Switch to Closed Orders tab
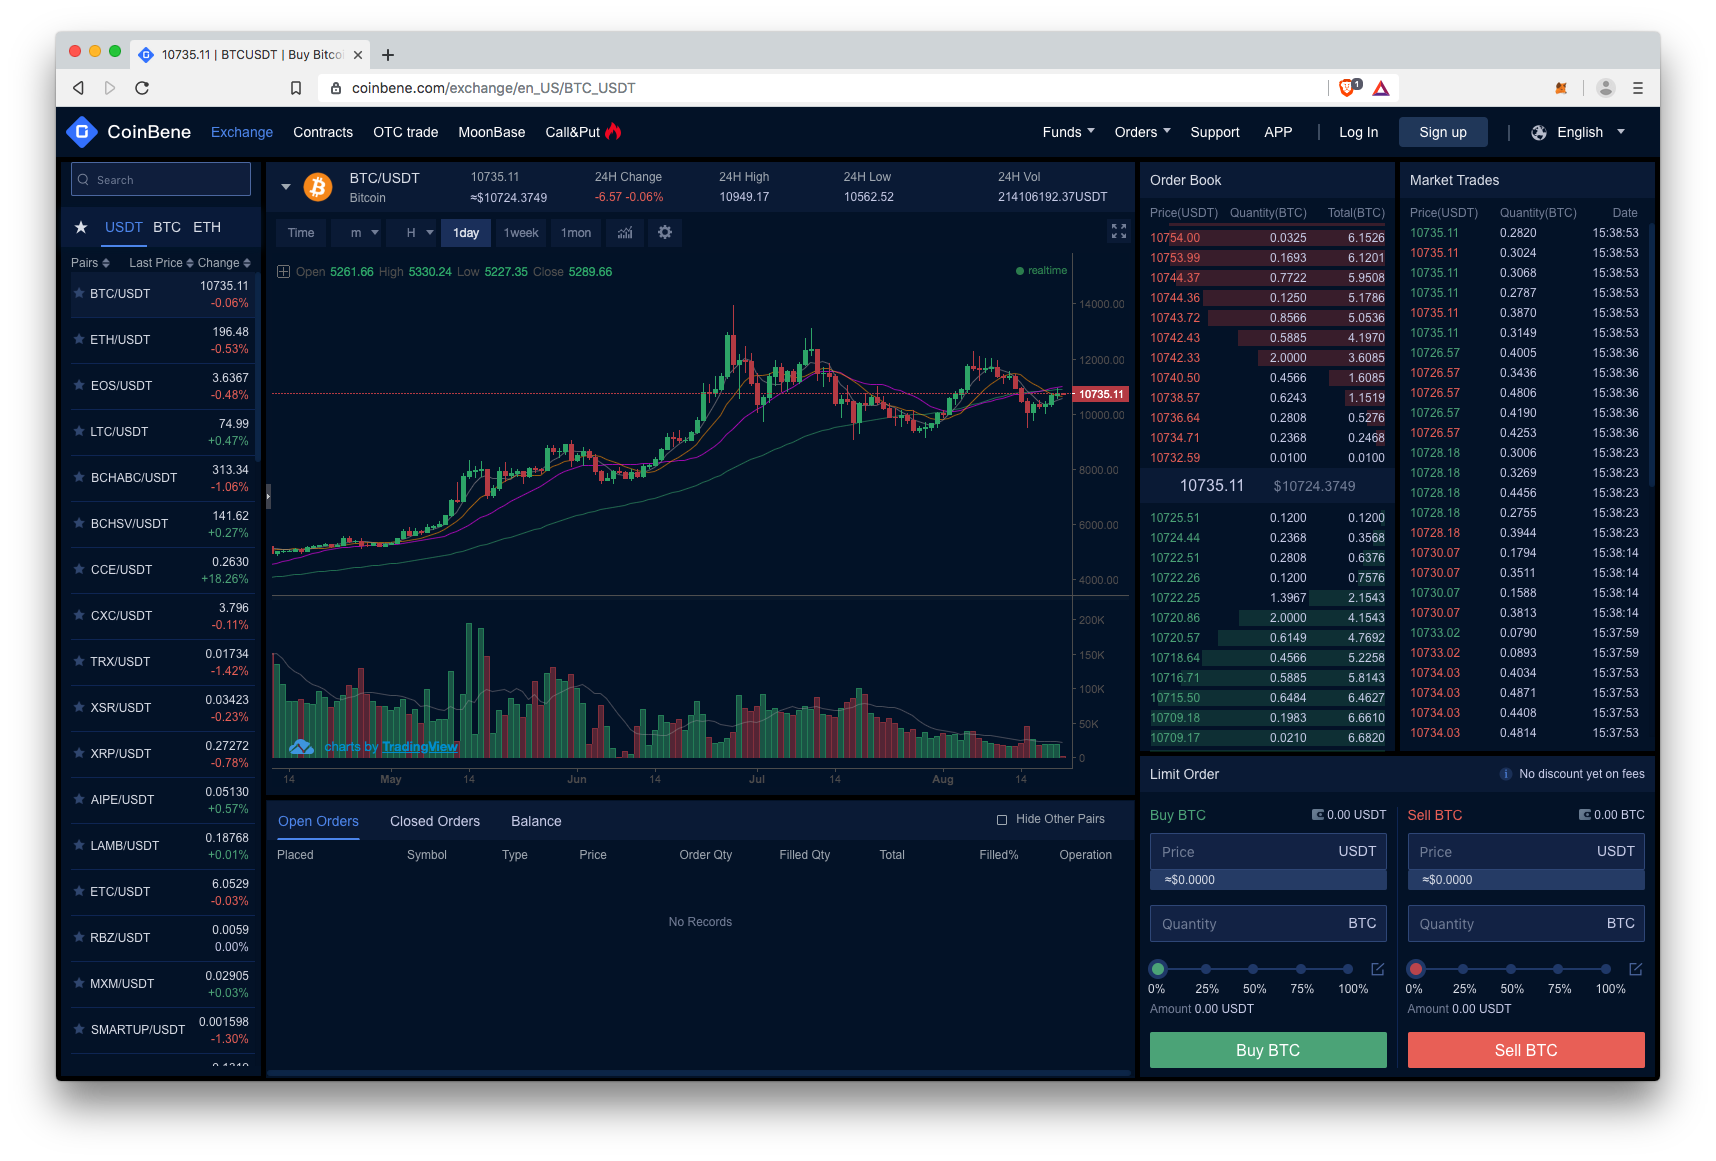This screenshot has height=1161, width=1716. click(435, 821)
